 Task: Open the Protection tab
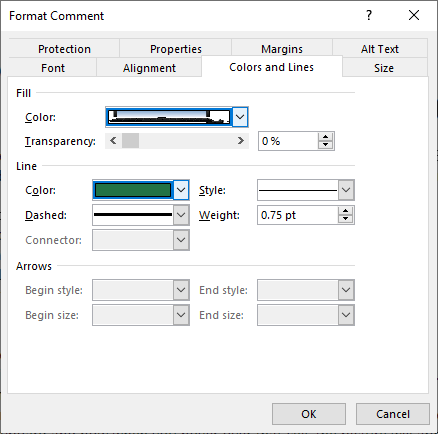(x=64, y=49)
